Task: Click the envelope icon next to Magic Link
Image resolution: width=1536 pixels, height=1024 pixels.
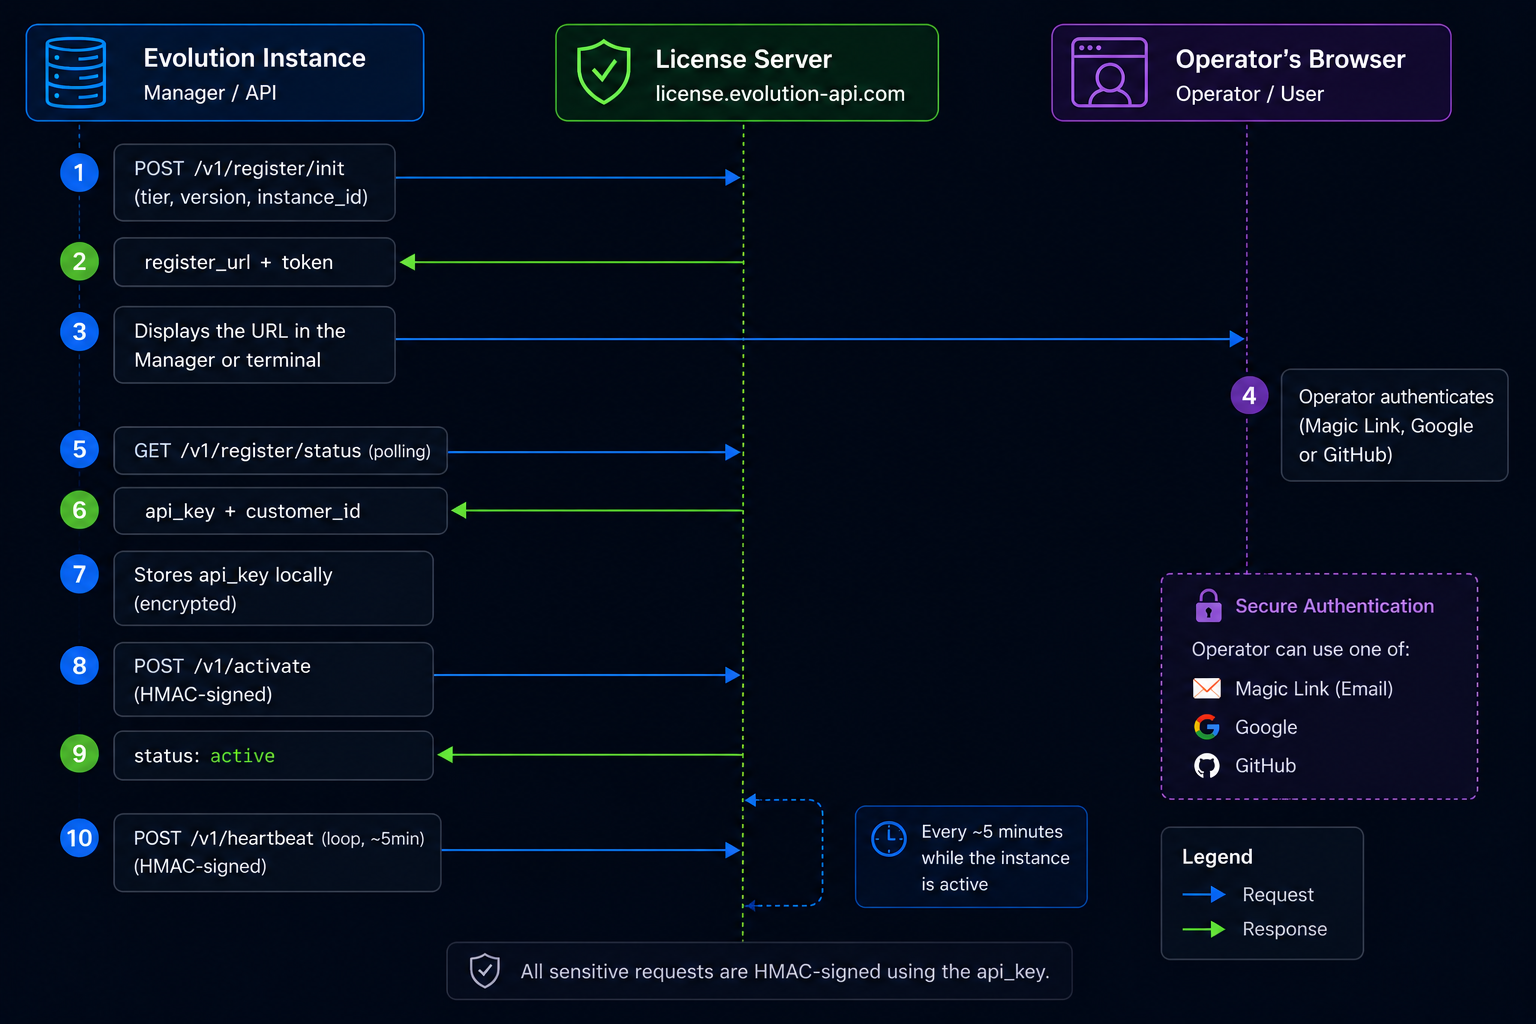Action: pos(1207,688)
